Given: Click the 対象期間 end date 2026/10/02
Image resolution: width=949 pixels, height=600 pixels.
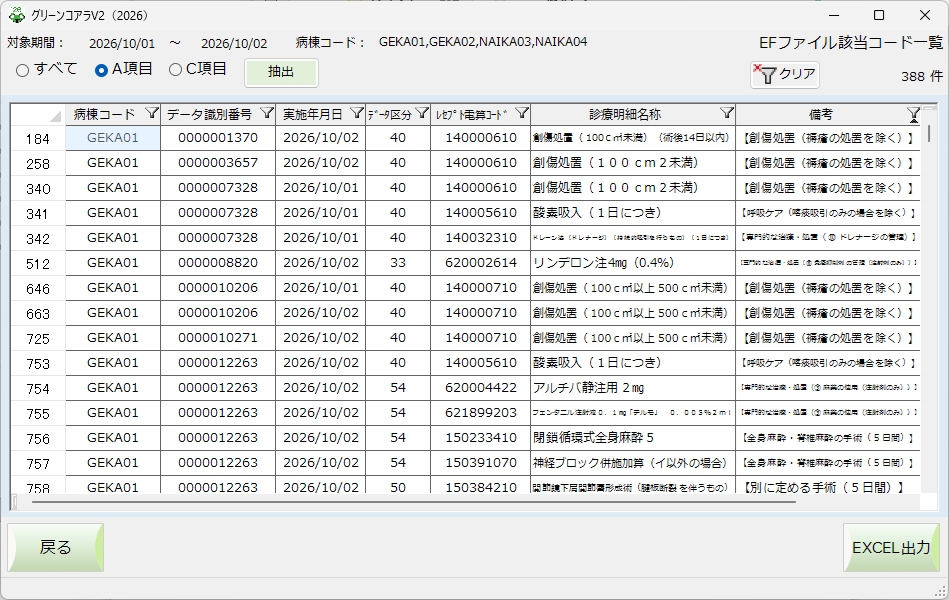Looking at the screenshot, I should pos(234,44).
